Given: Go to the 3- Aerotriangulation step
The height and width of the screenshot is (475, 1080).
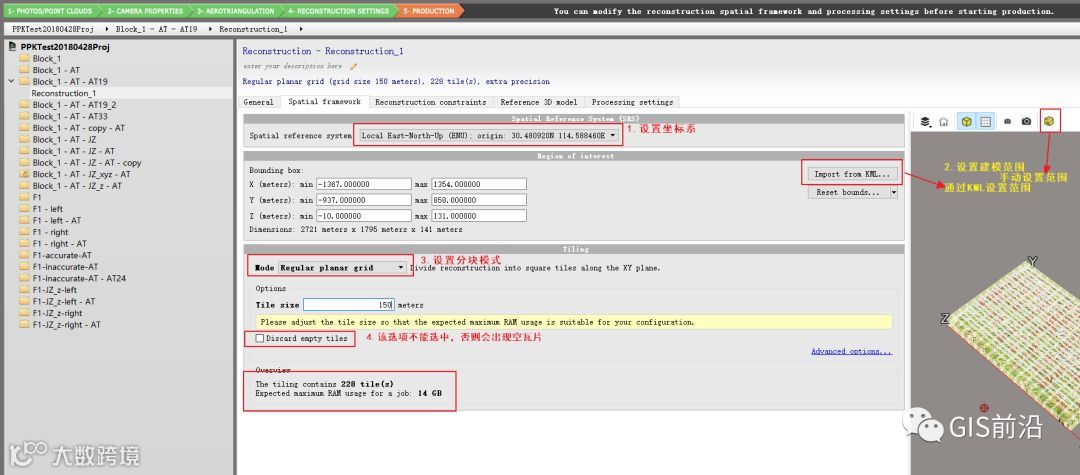Looking at the screenshot, I should (235, 11).
